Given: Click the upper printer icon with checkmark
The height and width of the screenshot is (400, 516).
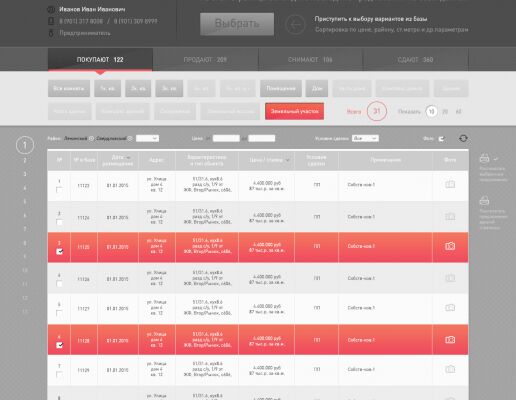Looking at the screenshot, I should [484, 158].
